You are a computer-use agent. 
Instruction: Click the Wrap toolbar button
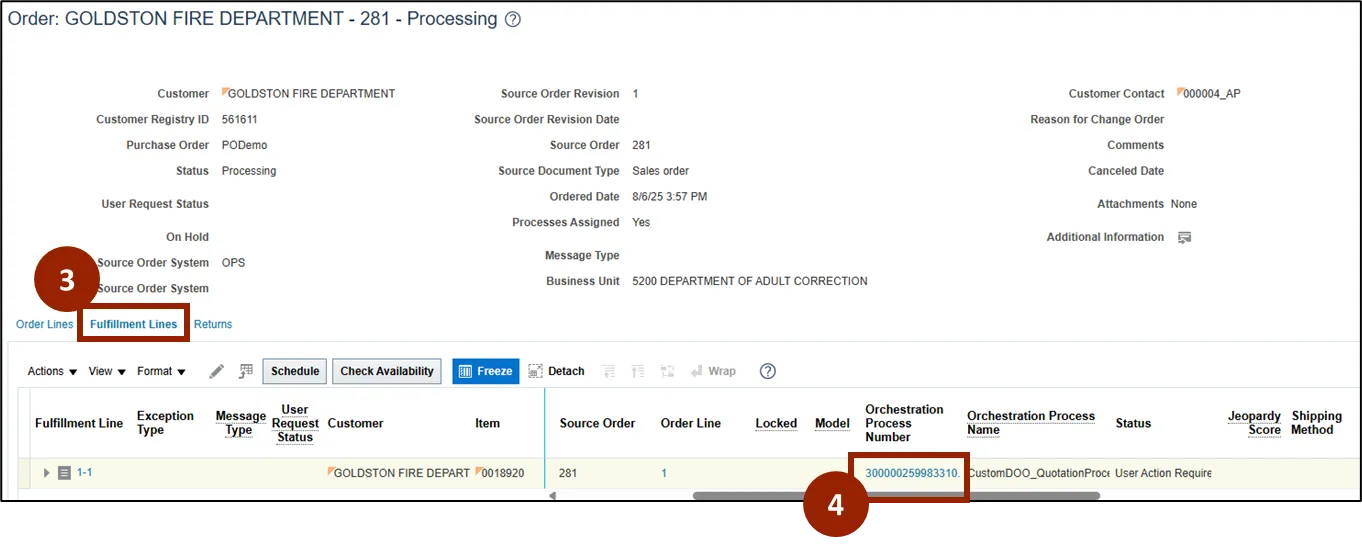pos(713,371)
